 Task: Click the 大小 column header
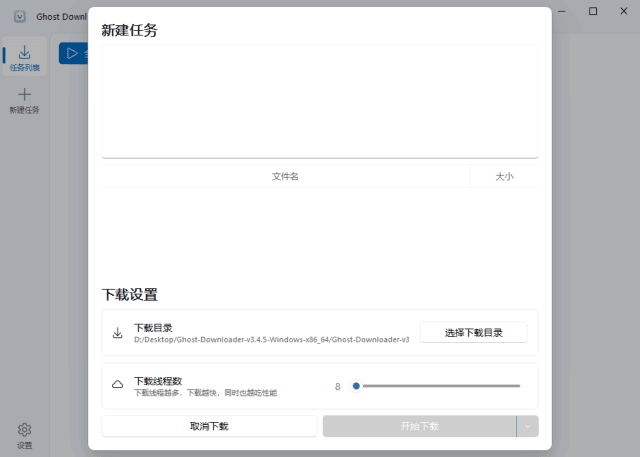[x=504, y=176]
